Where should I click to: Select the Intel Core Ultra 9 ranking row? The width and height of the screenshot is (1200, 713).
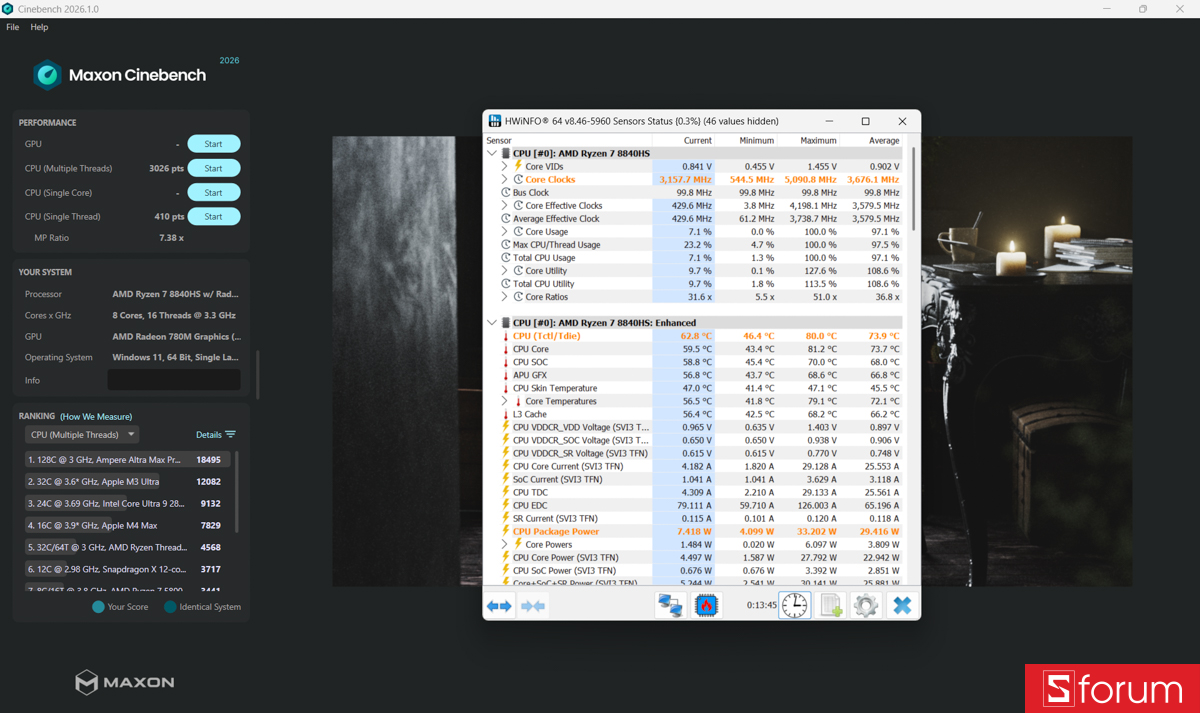128,504
